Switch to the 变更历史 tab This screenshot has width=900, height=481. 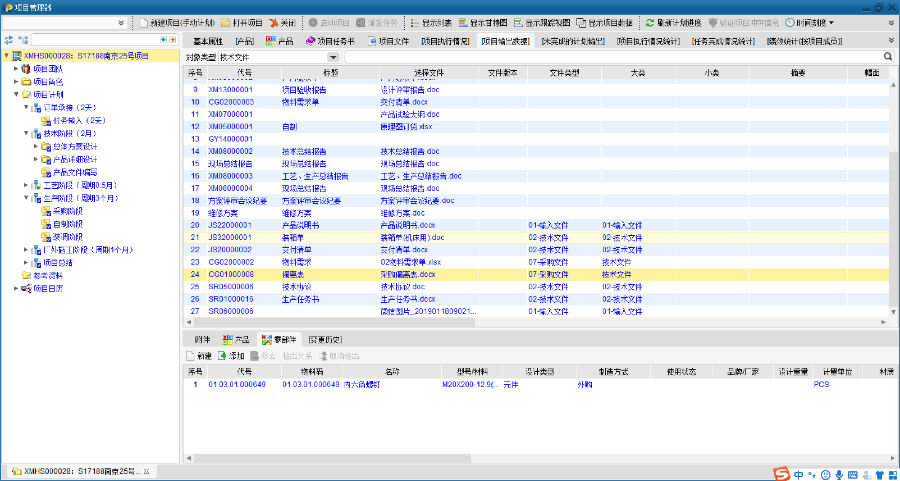pos(325,339)
